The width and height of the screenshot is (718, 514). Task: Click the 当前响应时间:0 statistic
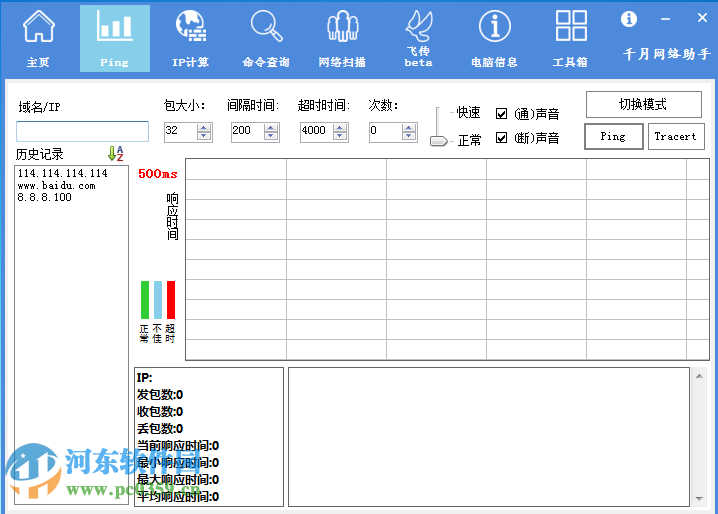point(178,445)
